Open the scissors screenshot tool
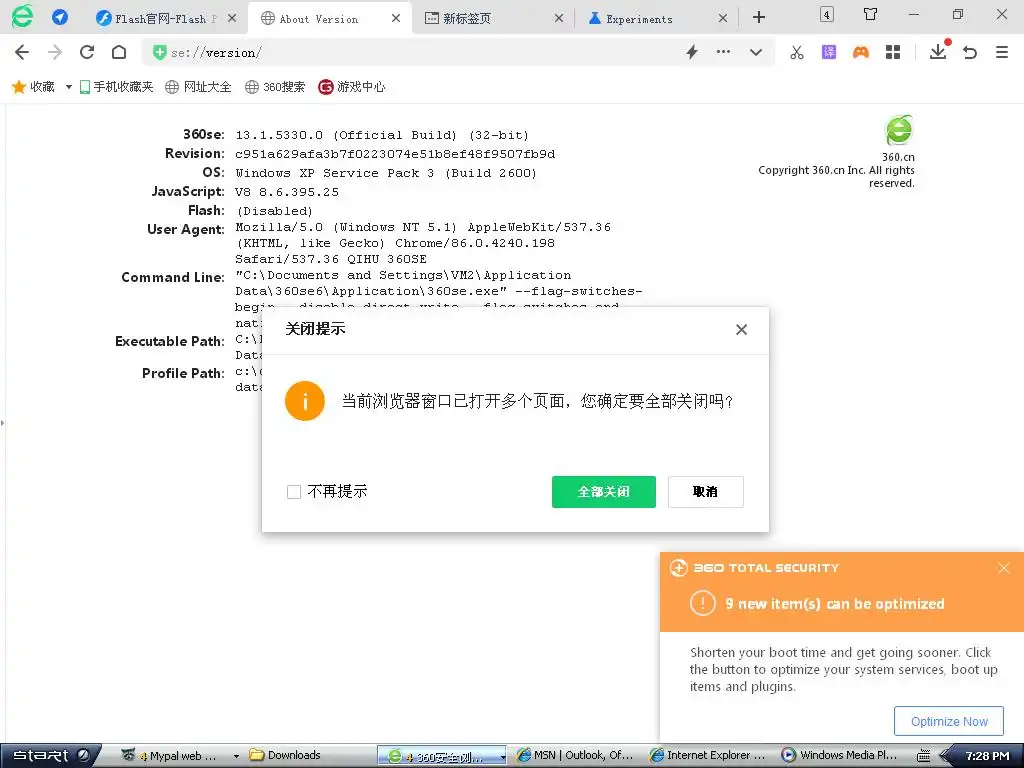 click(x=797, y=52)
